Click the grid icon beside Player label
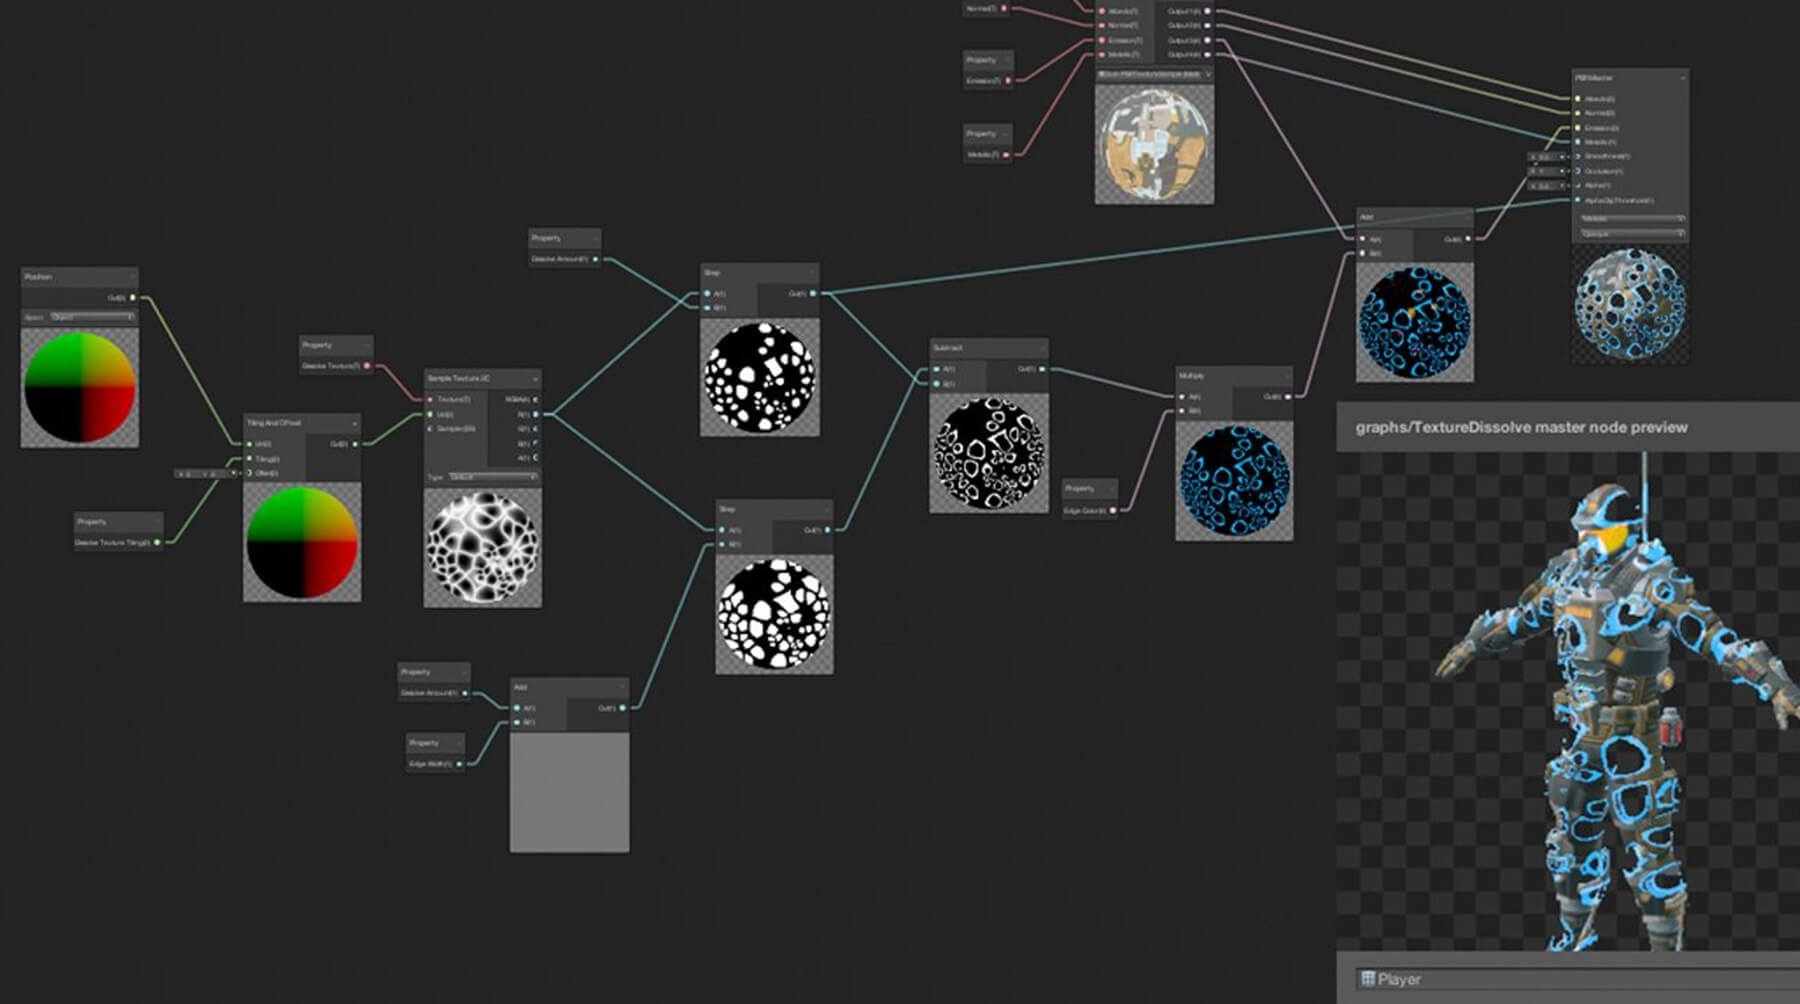 [x=1368, y=978]
